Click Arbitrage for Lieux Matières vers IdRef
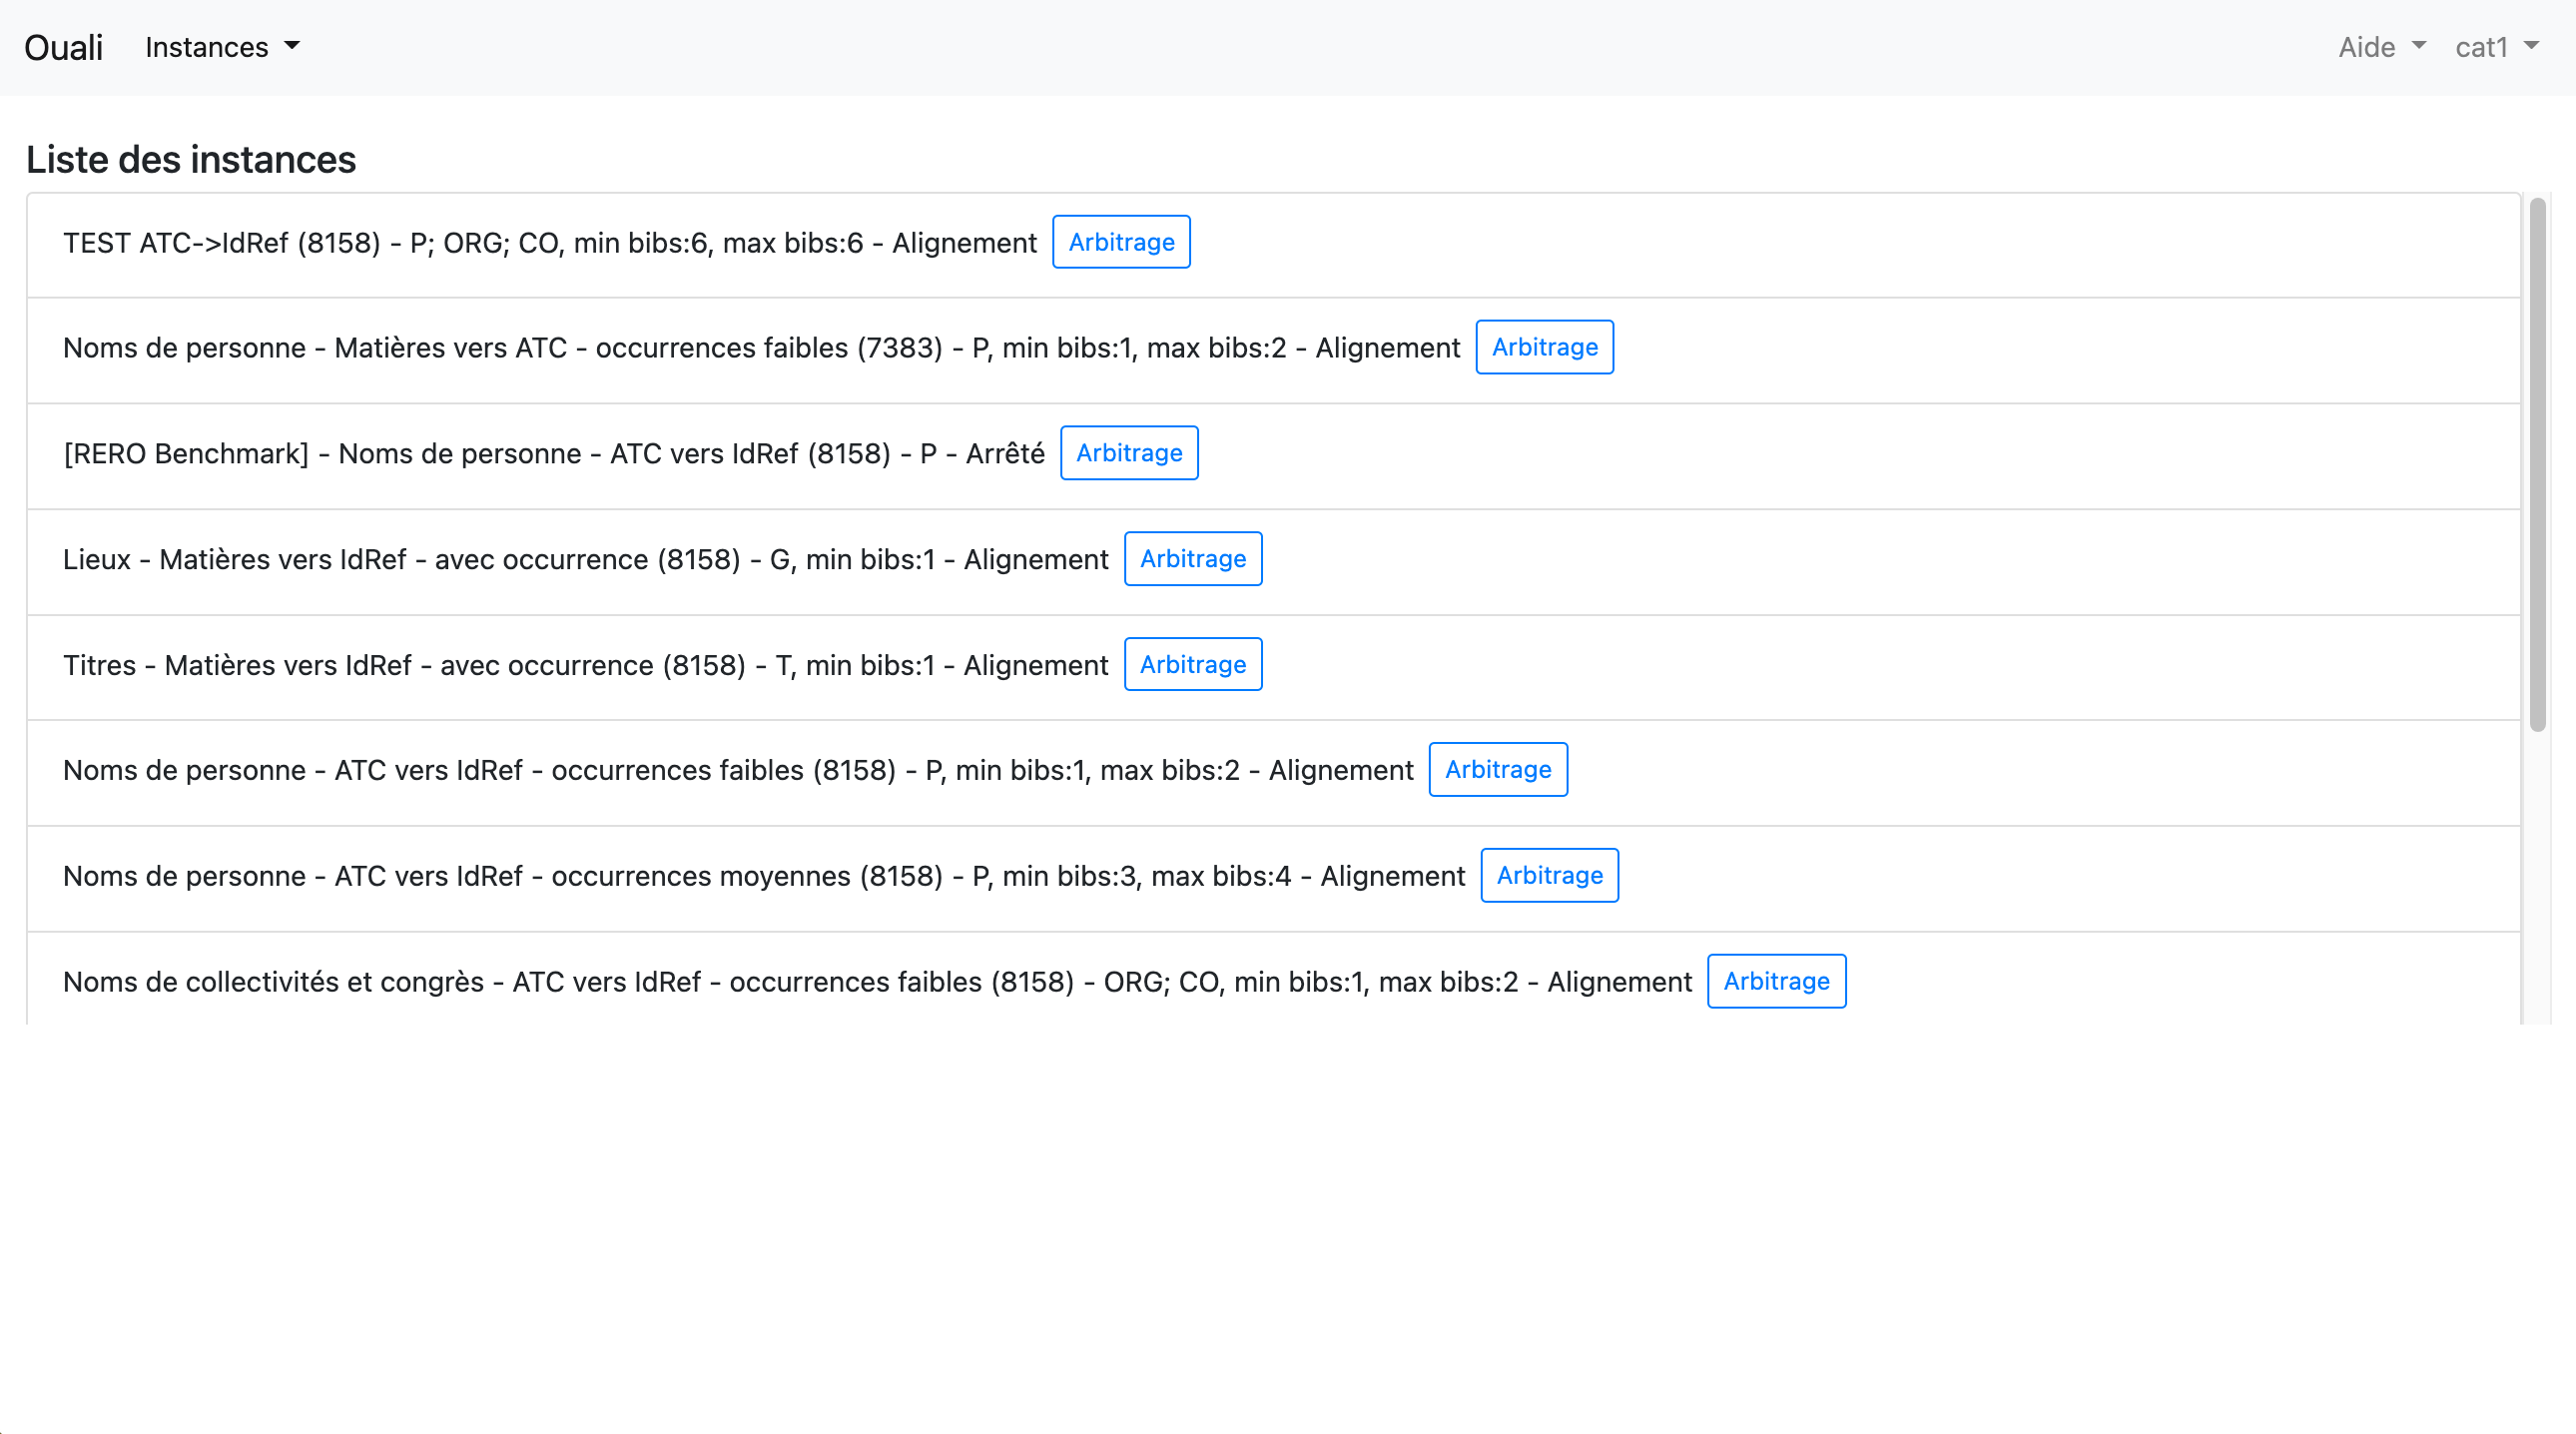This screenshot has width=2576, height=1434. (x=1193, y=559)
